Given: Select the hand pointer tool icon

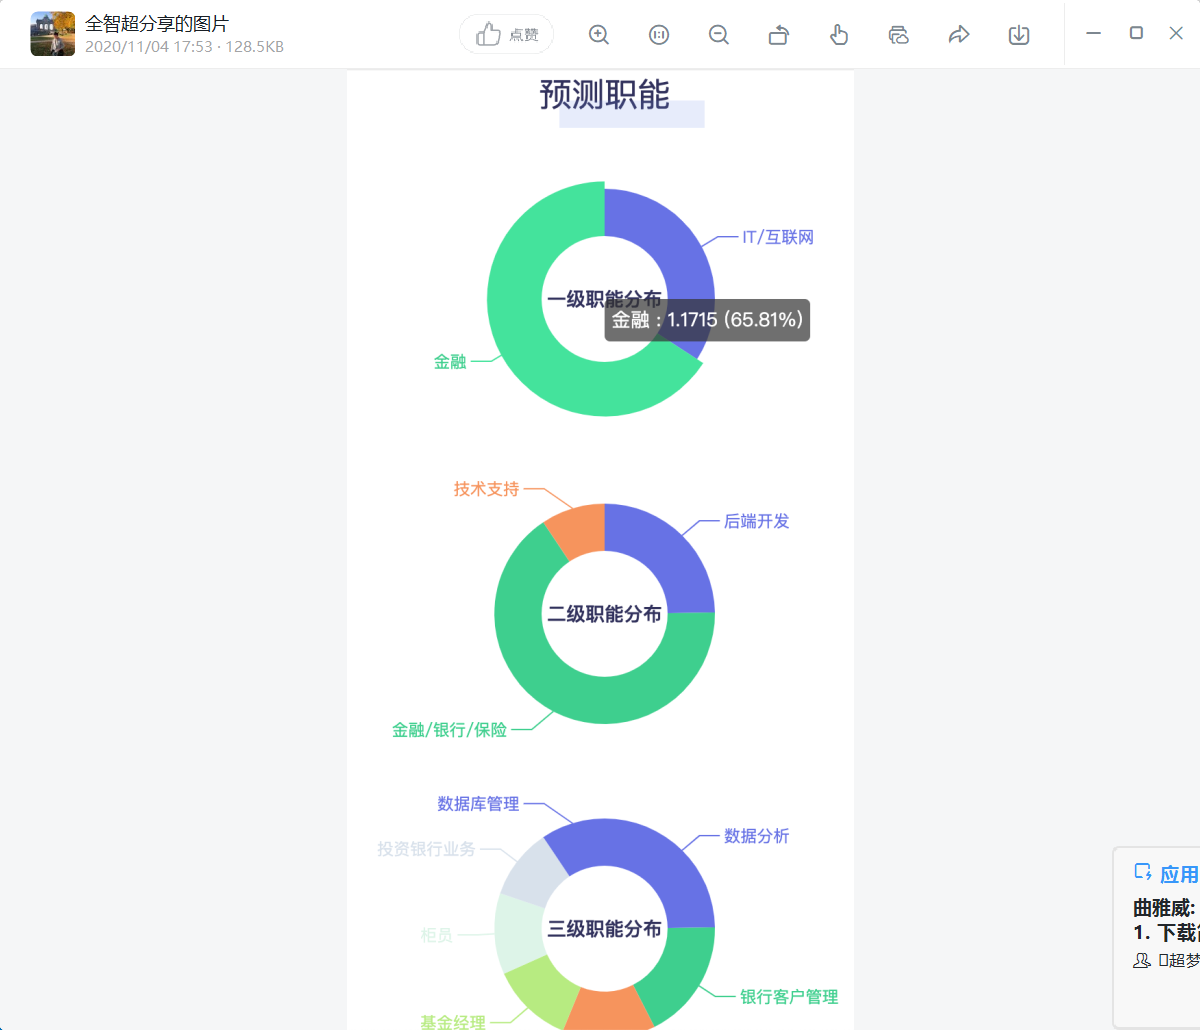Looking at the screenshot, I should 839,35.
